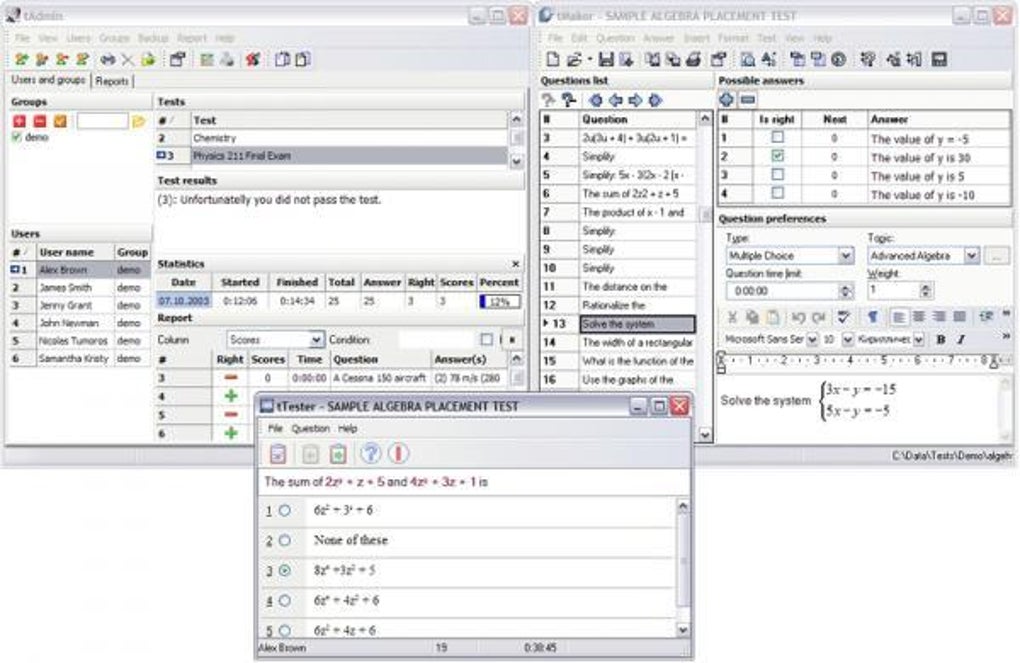The width and height of the screenshot is (1020, 663).
Task: Click the small dropdown arrow beside tMaker Open icon
Action: [x=589, y=60]
